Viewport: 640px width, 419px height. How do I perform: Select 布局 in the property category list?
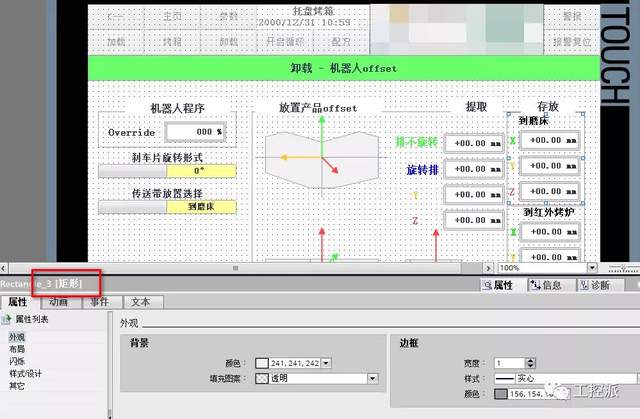coord(17,349)
